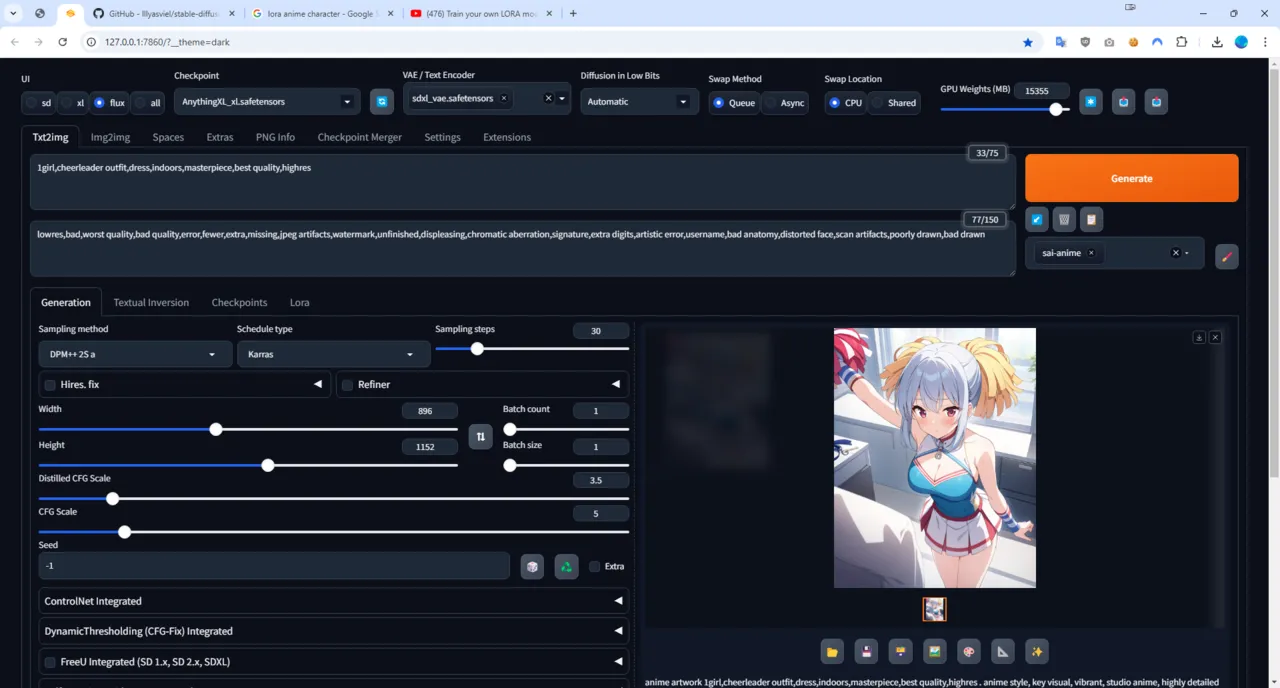Set swap method to Async

[x=785, y=103]
